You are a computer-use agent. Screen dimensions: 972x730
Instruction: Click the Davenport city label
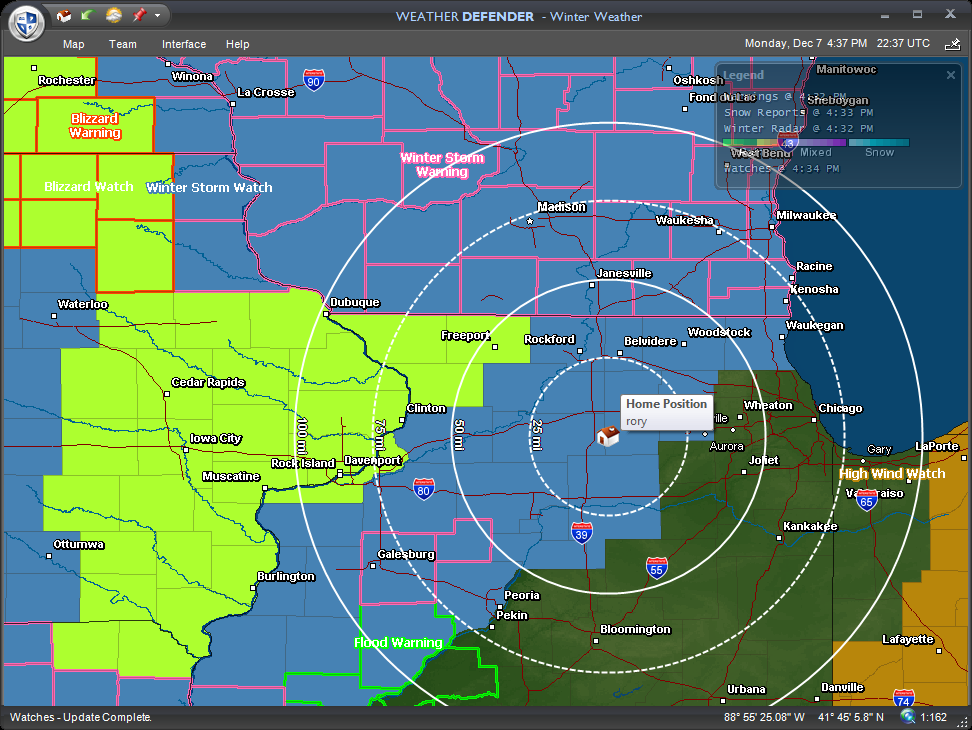coord(373,460)
